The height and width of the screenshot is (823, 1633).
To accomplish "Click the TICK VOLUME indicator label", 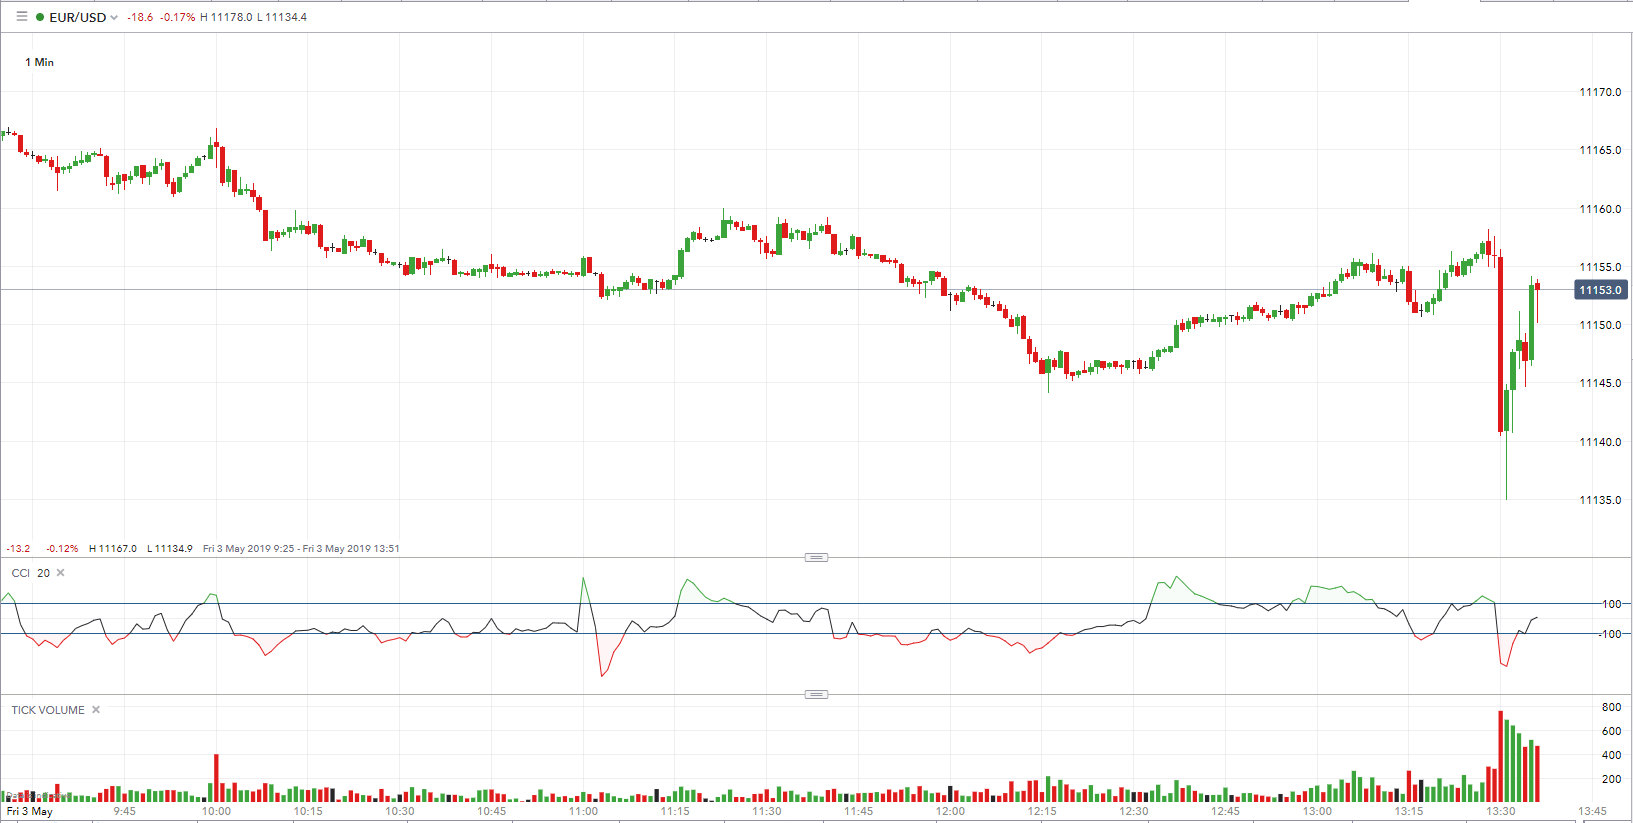I will tap(48, 710).
